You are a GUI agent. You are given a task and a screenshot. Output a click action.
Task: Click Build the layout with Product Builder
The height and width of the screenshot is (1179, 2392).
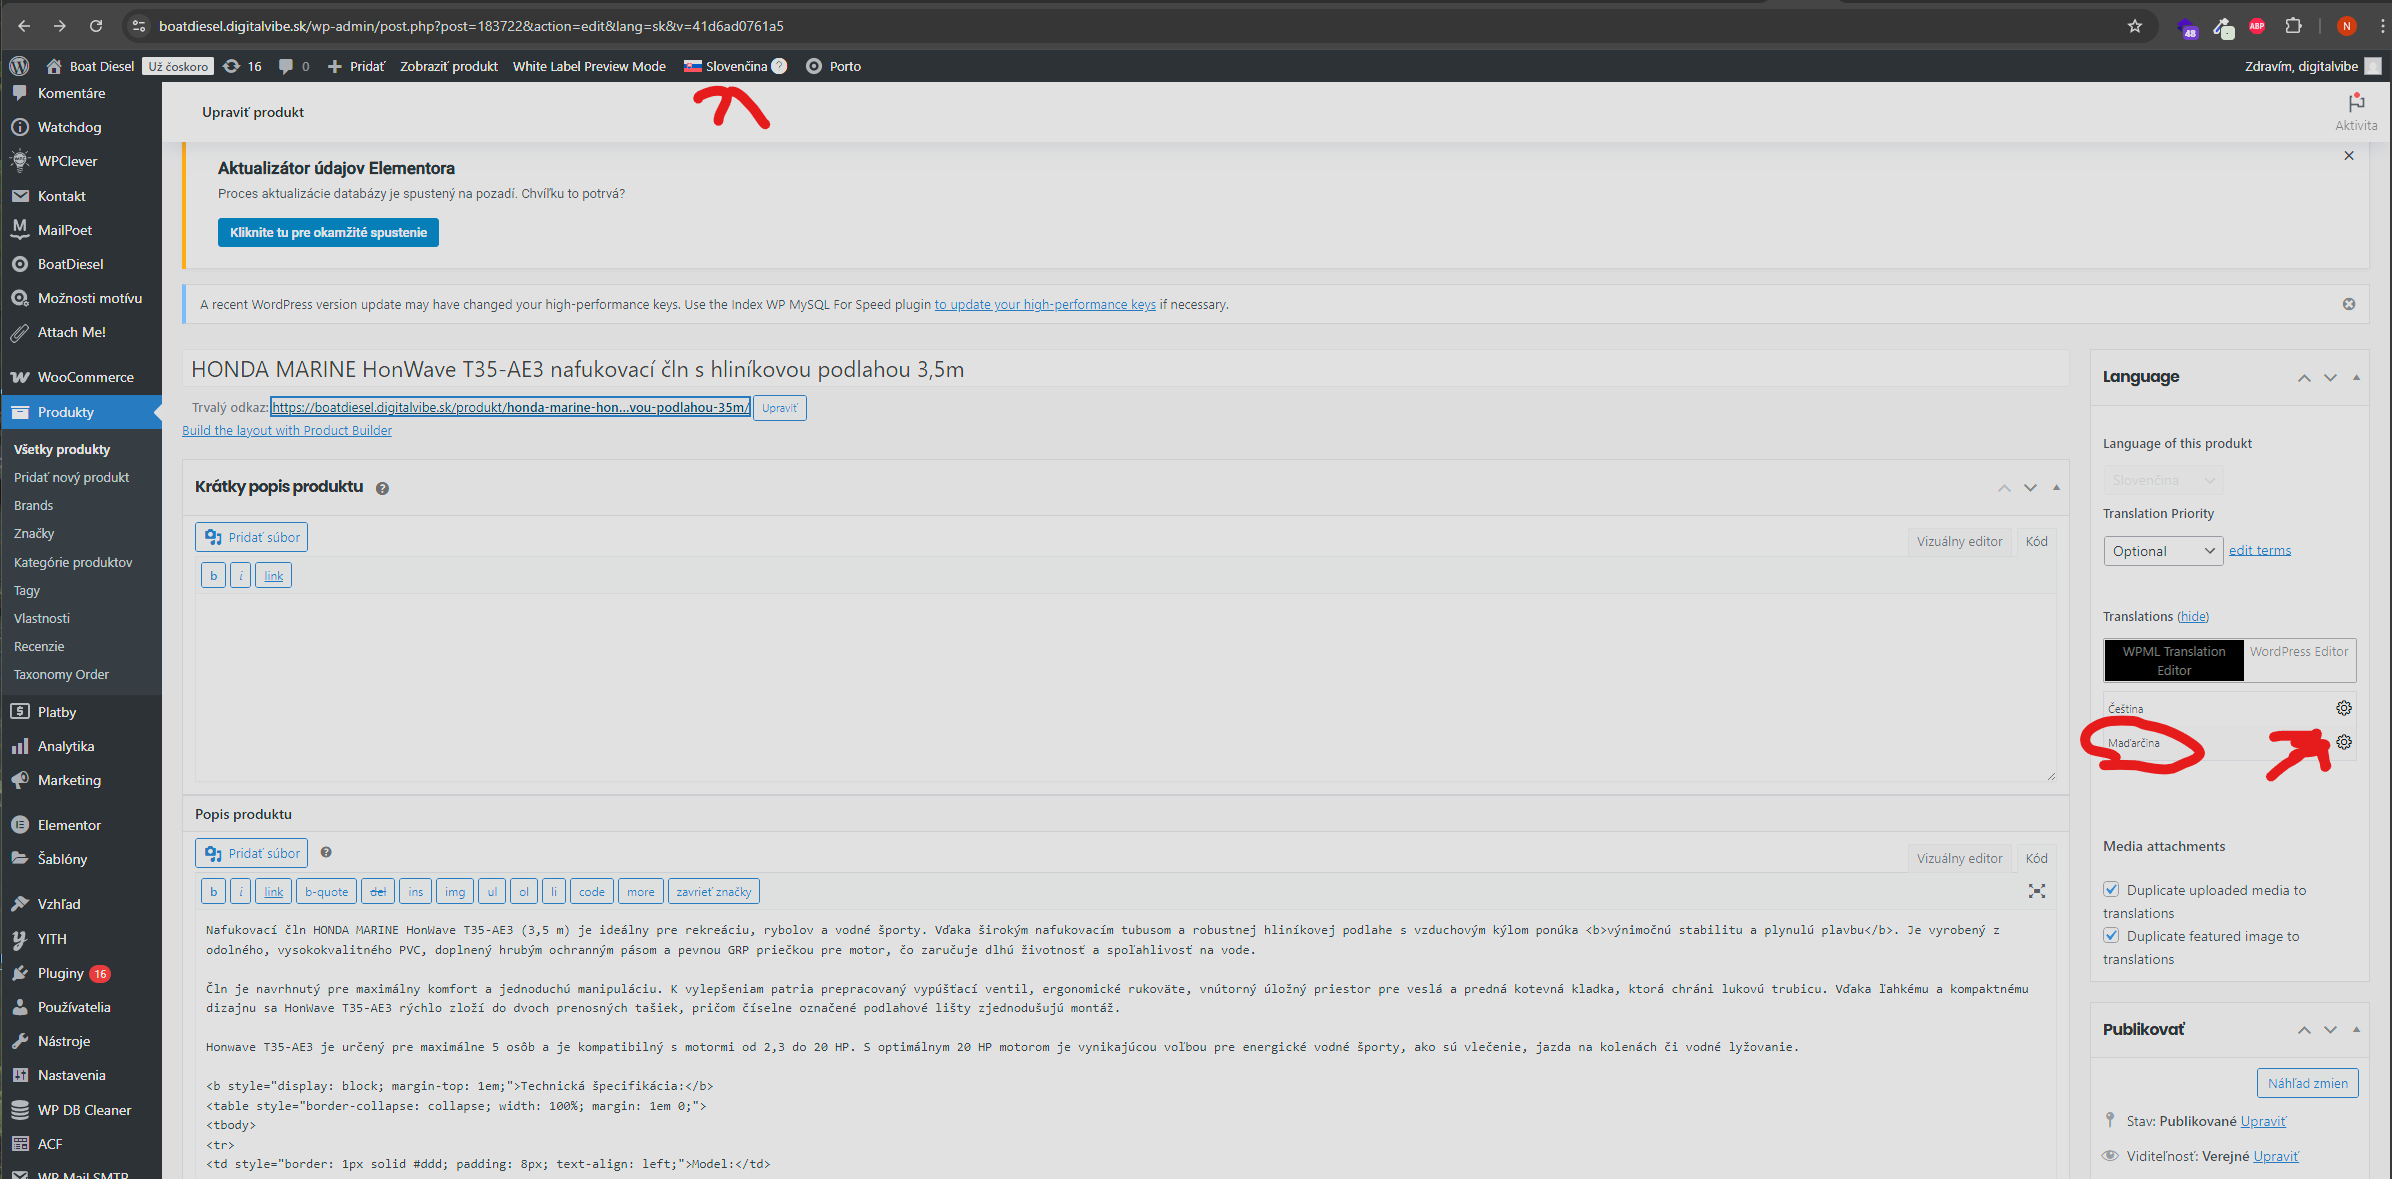[x=287, y=431]
